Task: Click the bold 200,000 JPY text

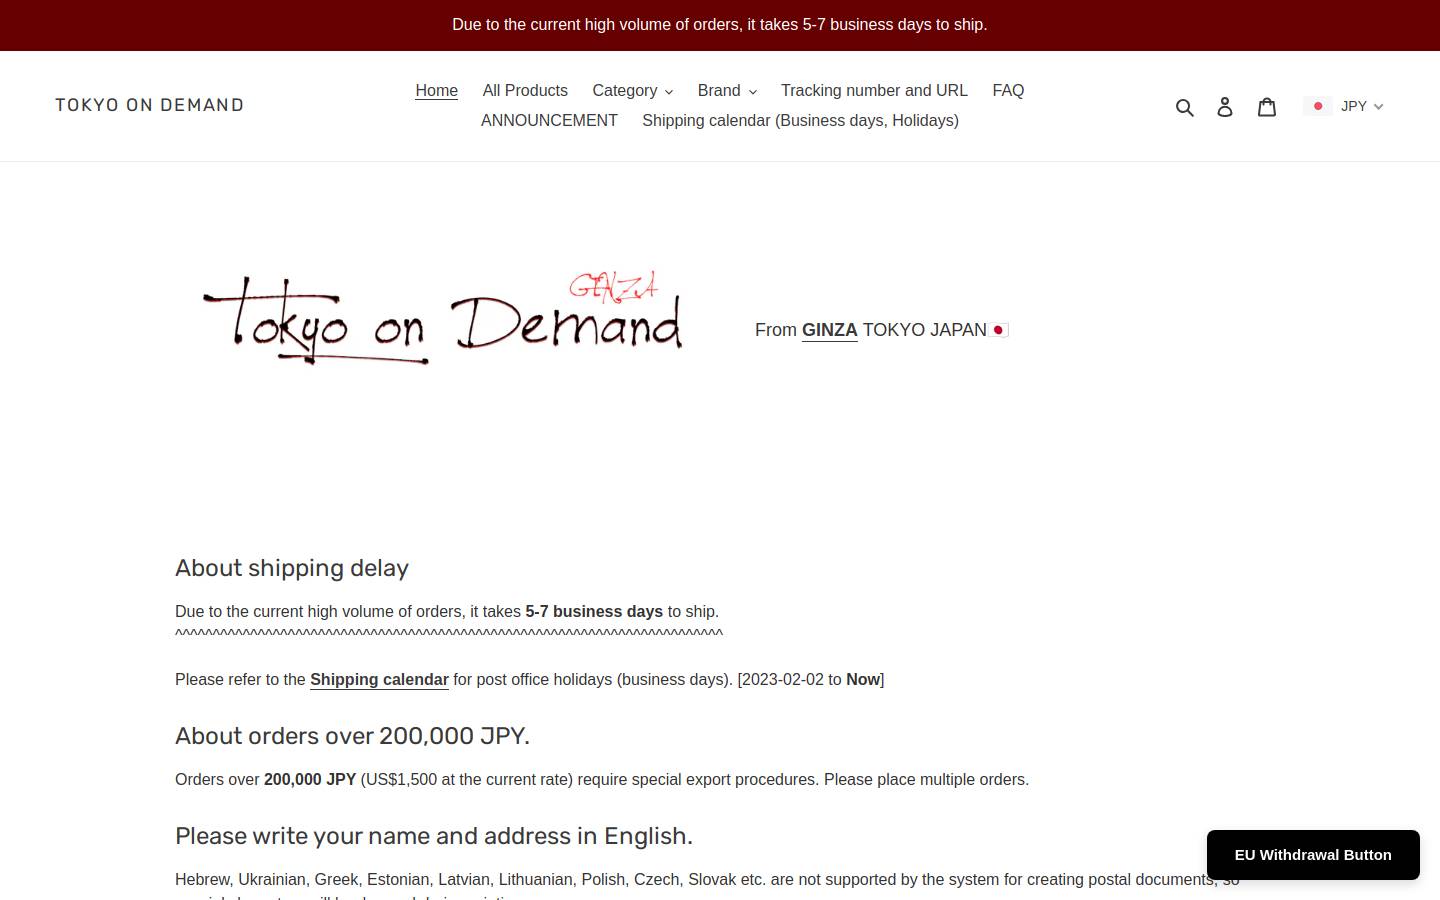Action: tap(310, 780)
